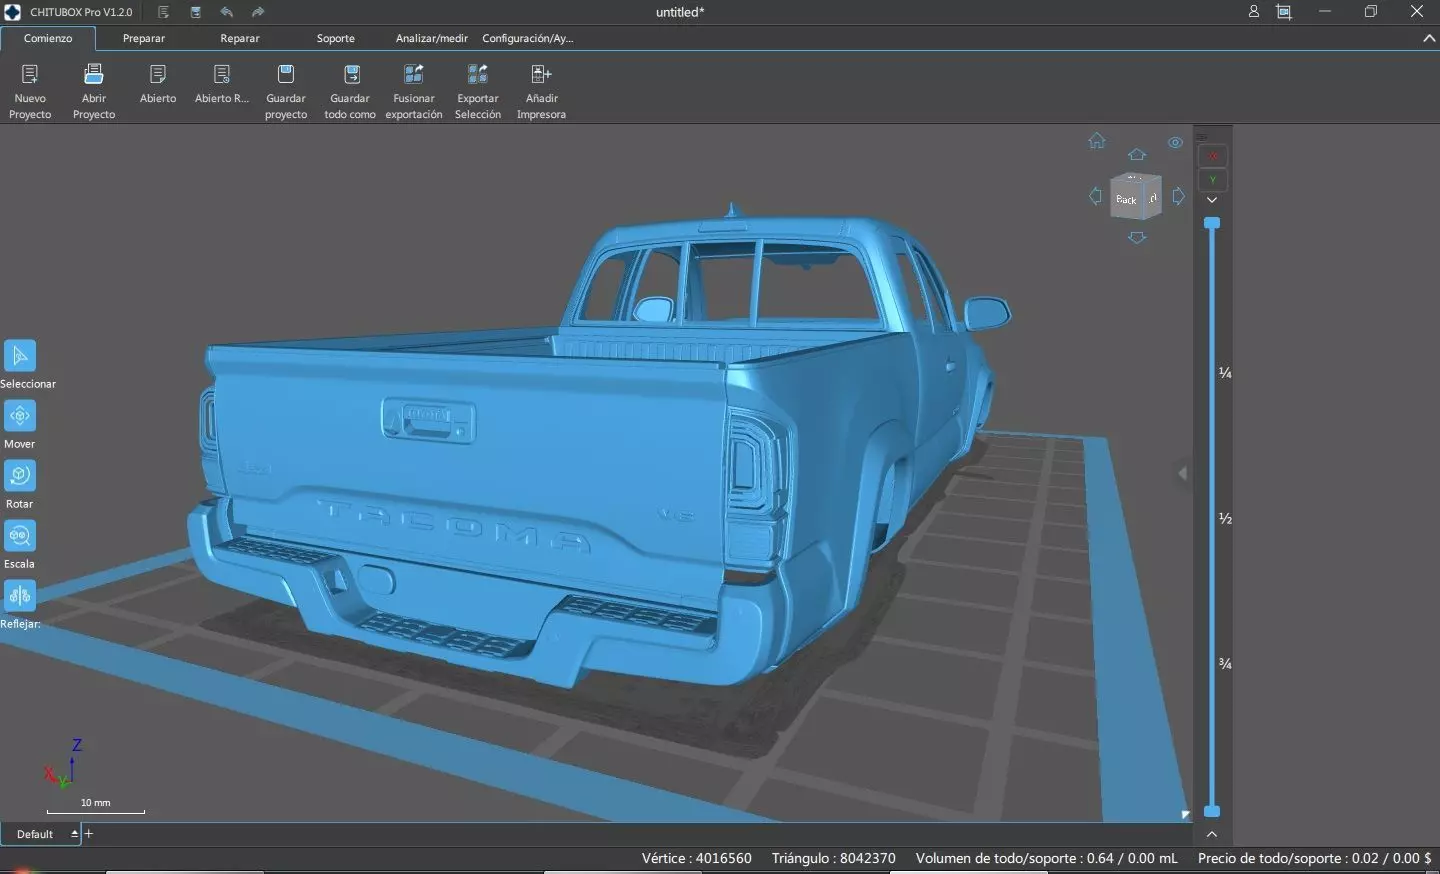Switch to the Soporte tab
The height and width of the screenshot is (874, 1440).
336,38
